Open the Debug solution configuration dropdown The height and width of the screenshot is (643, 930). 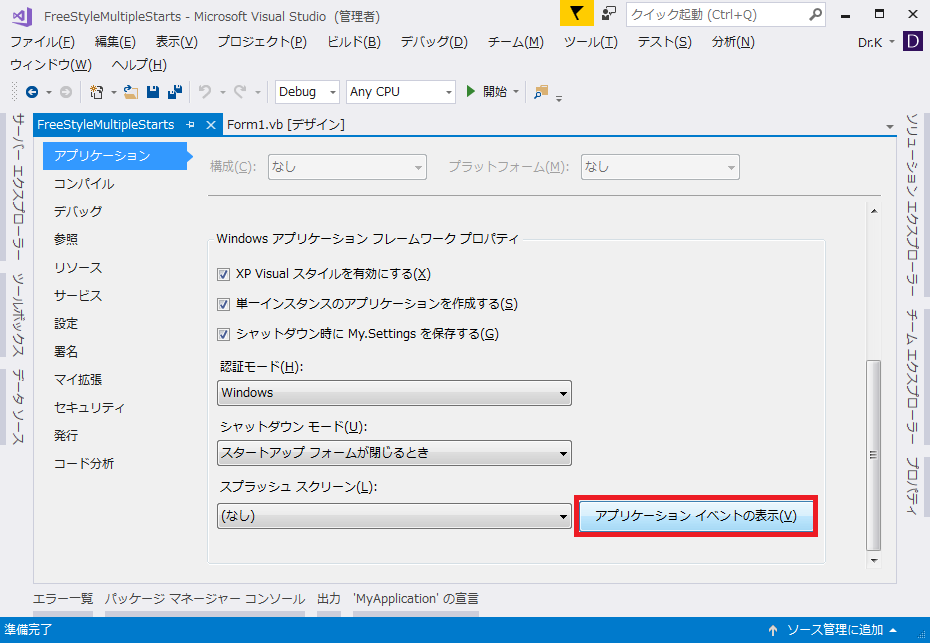(x=307, y=92)
